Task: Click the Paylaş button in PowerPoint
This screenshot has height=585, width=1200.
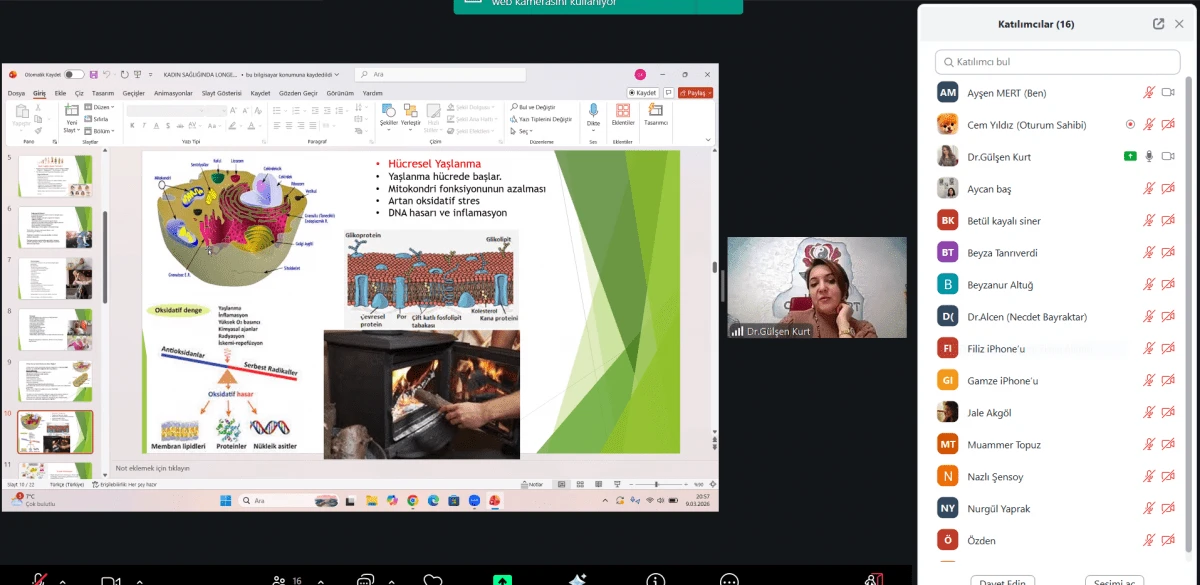Action: coord(695,93)
